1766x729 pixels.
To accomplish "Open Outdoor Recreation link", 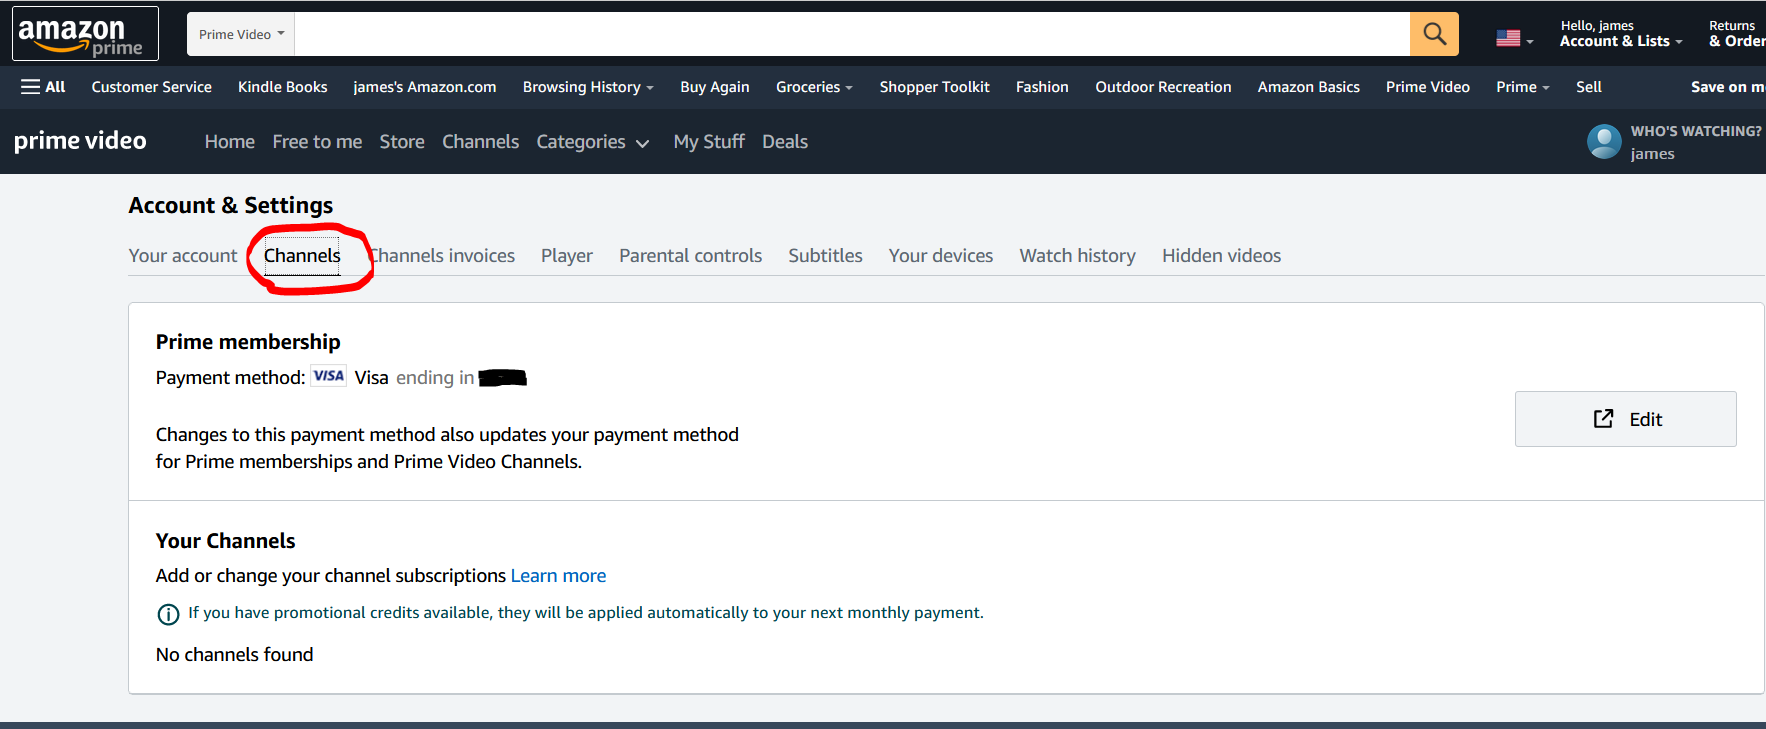I will [1163, 87].
